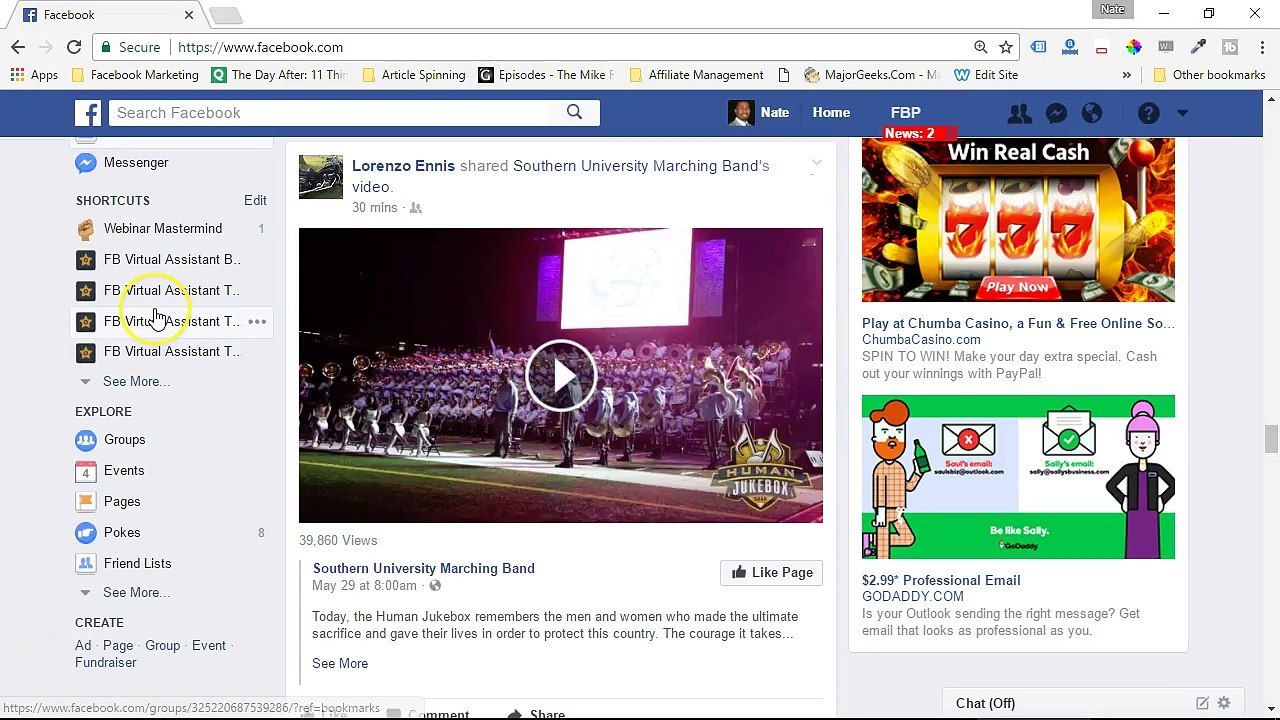Open the MajorGeeks.Com bookmark
This screenshot has height=720, width=1280.
tap(870, 75)
